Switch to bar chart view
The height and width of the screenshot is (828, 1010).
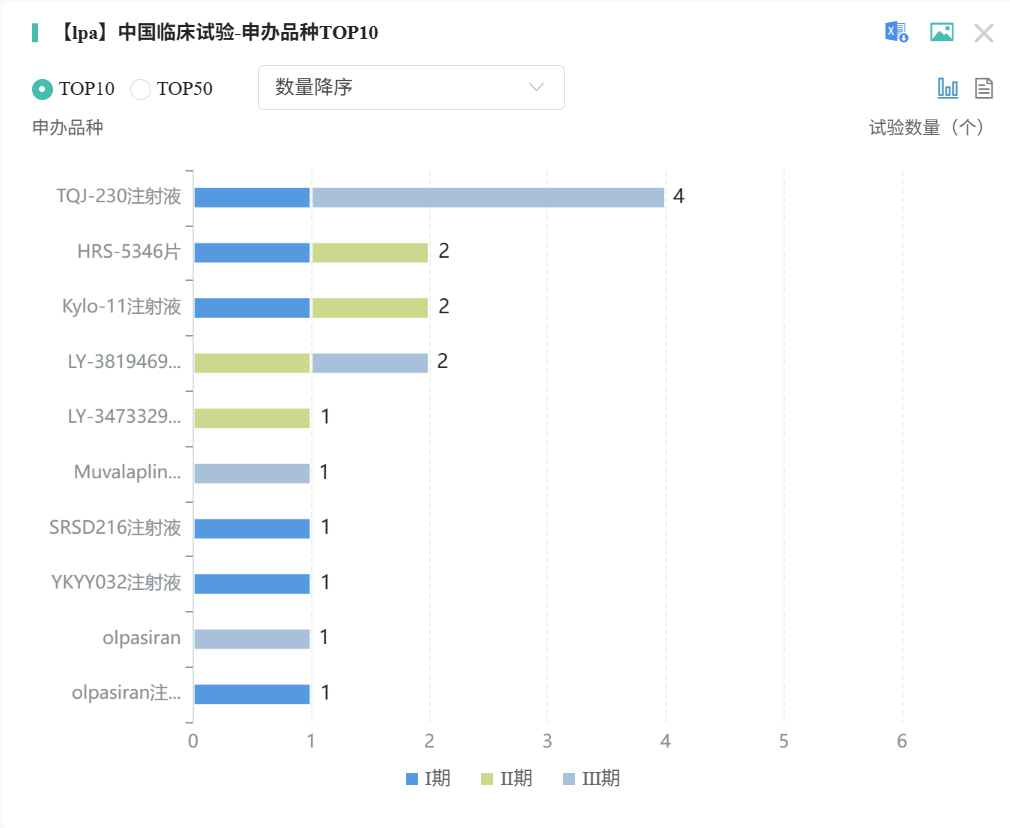tap(947, 88)
